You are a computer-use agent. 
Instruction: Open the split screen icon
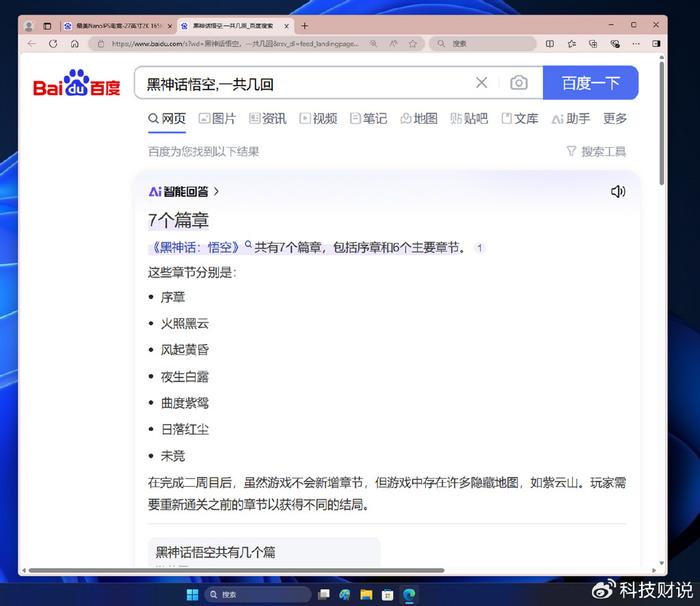[550, 43]
